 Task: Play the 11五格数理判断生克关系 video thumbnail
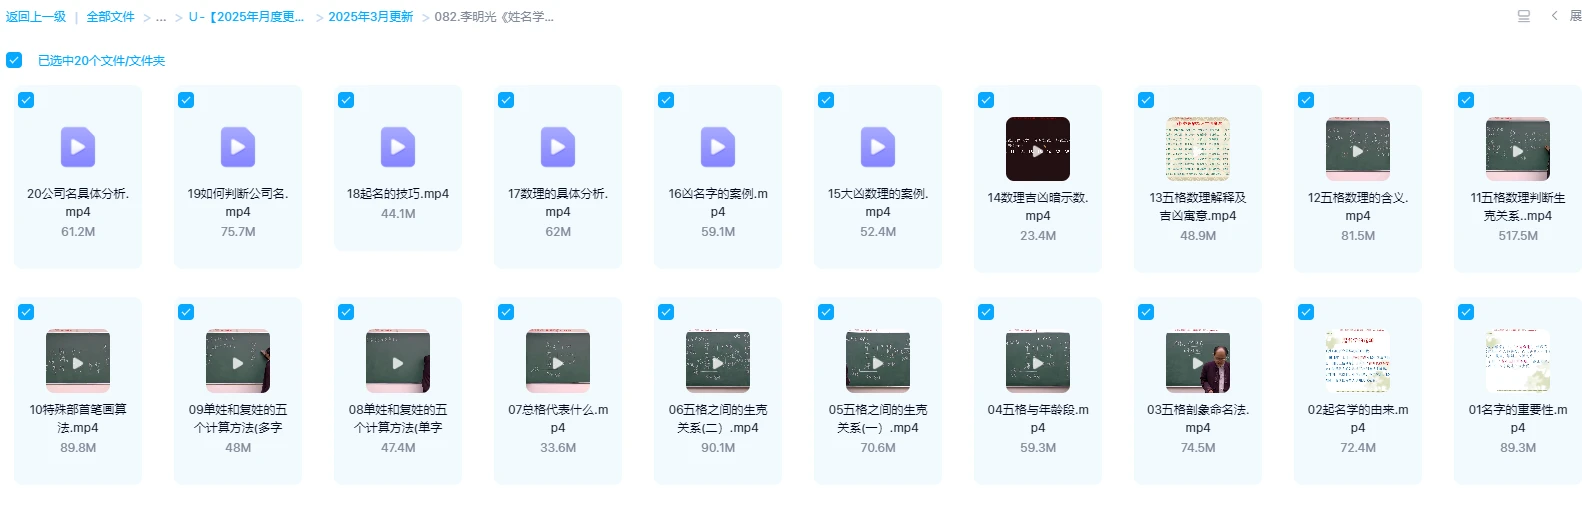coord(1518,149)
